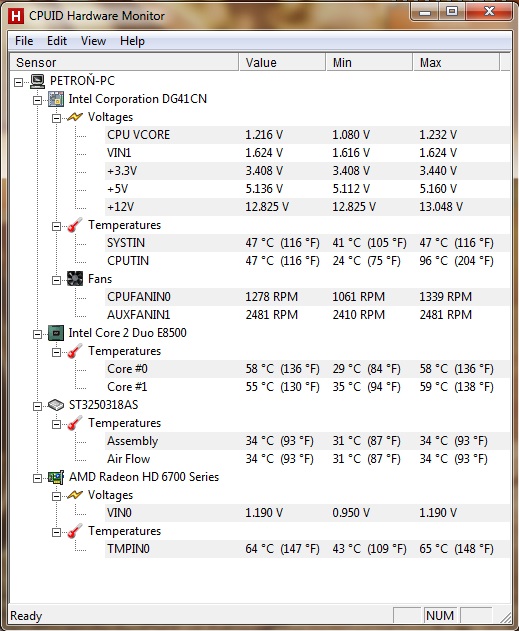The width and height of the screenshot is (519, 631).
Task: Collapse the Fans group
Action: (56, 280)
